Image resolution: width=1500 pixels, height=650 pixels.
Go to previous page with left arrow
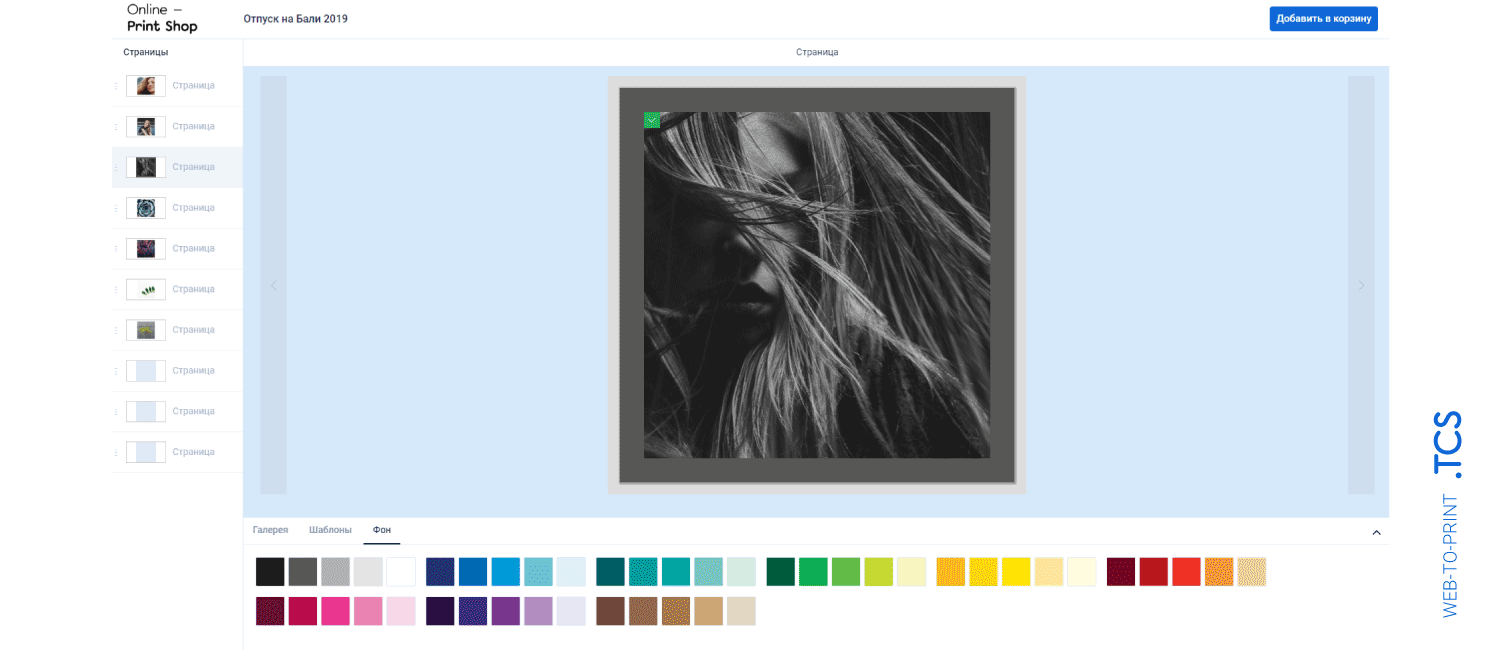click(x=273, y=285)
